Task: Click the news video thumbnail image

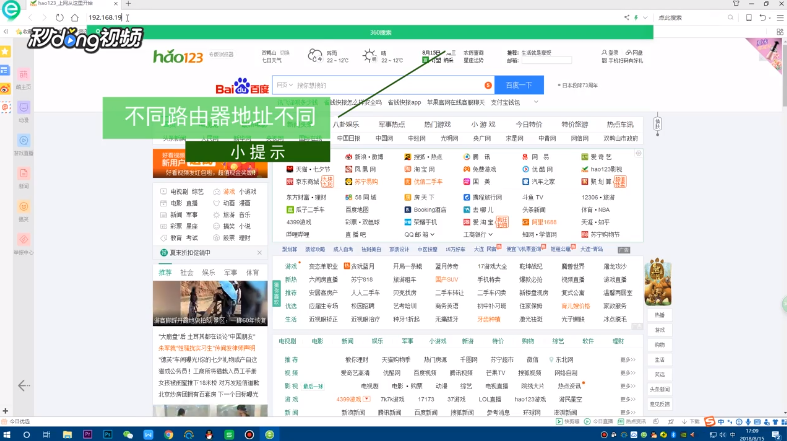Action: pyautogui.click(x=210, y=303)
